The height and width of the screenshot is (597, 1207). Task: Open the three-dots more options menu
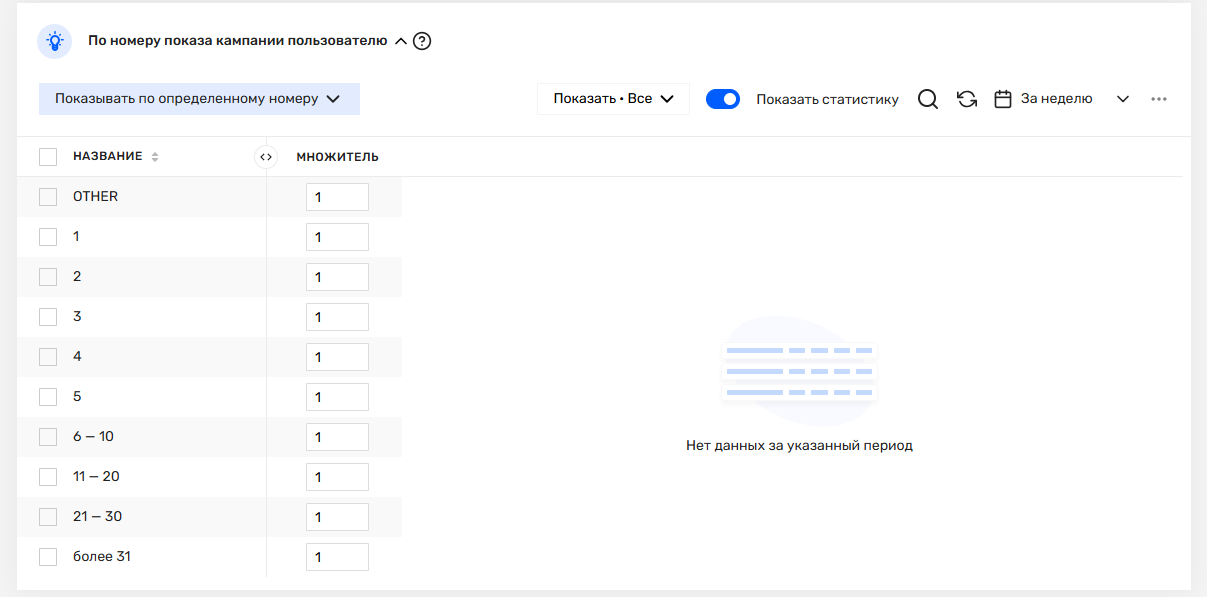point(1159,99)
